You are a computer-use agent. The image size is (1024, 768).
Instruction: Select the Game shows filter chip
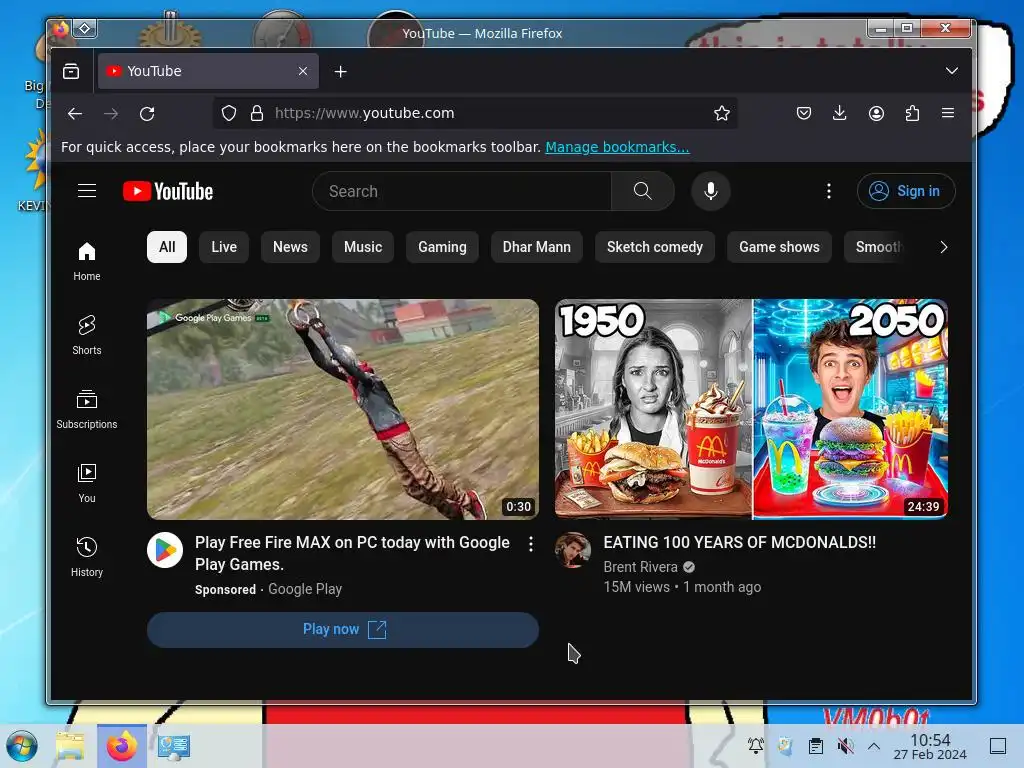tap(779, 247)
